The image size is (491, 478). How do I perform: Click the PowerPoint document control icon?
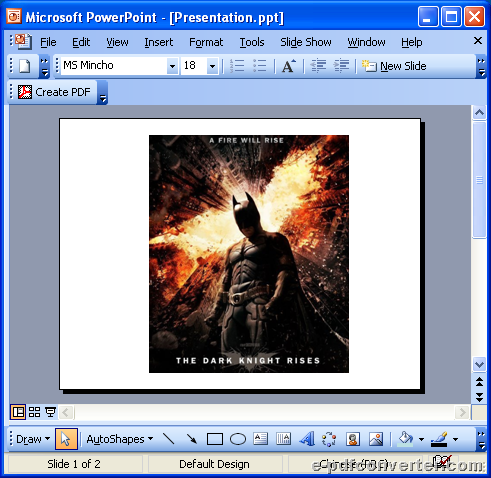pyautogui.click(x=23, y=41)
